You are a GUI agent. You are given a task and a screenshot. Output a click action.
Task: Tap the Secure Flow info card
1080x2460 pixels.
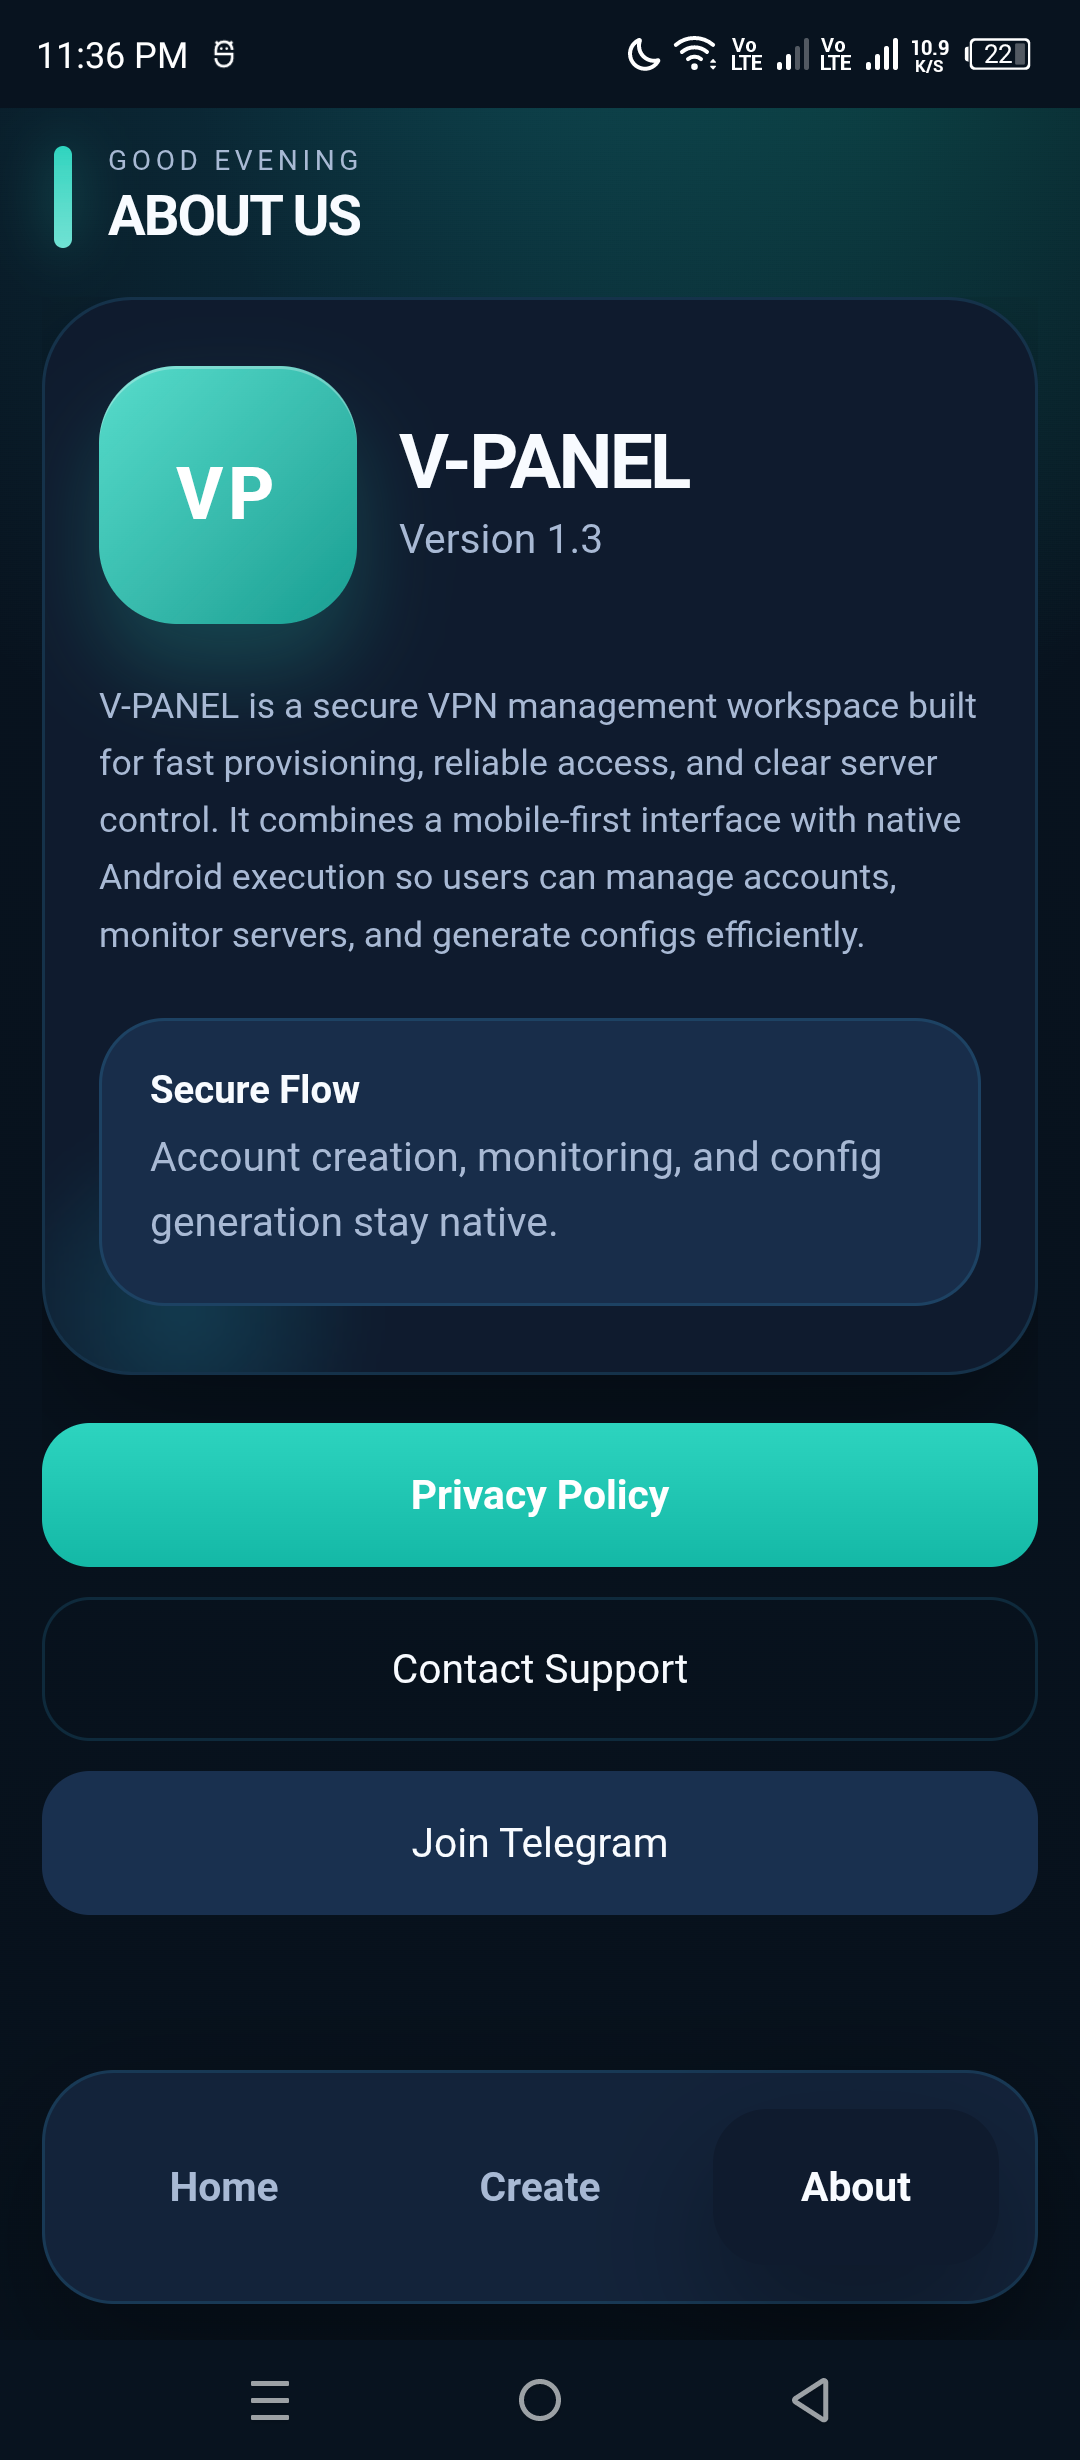tap(540, 1160)
